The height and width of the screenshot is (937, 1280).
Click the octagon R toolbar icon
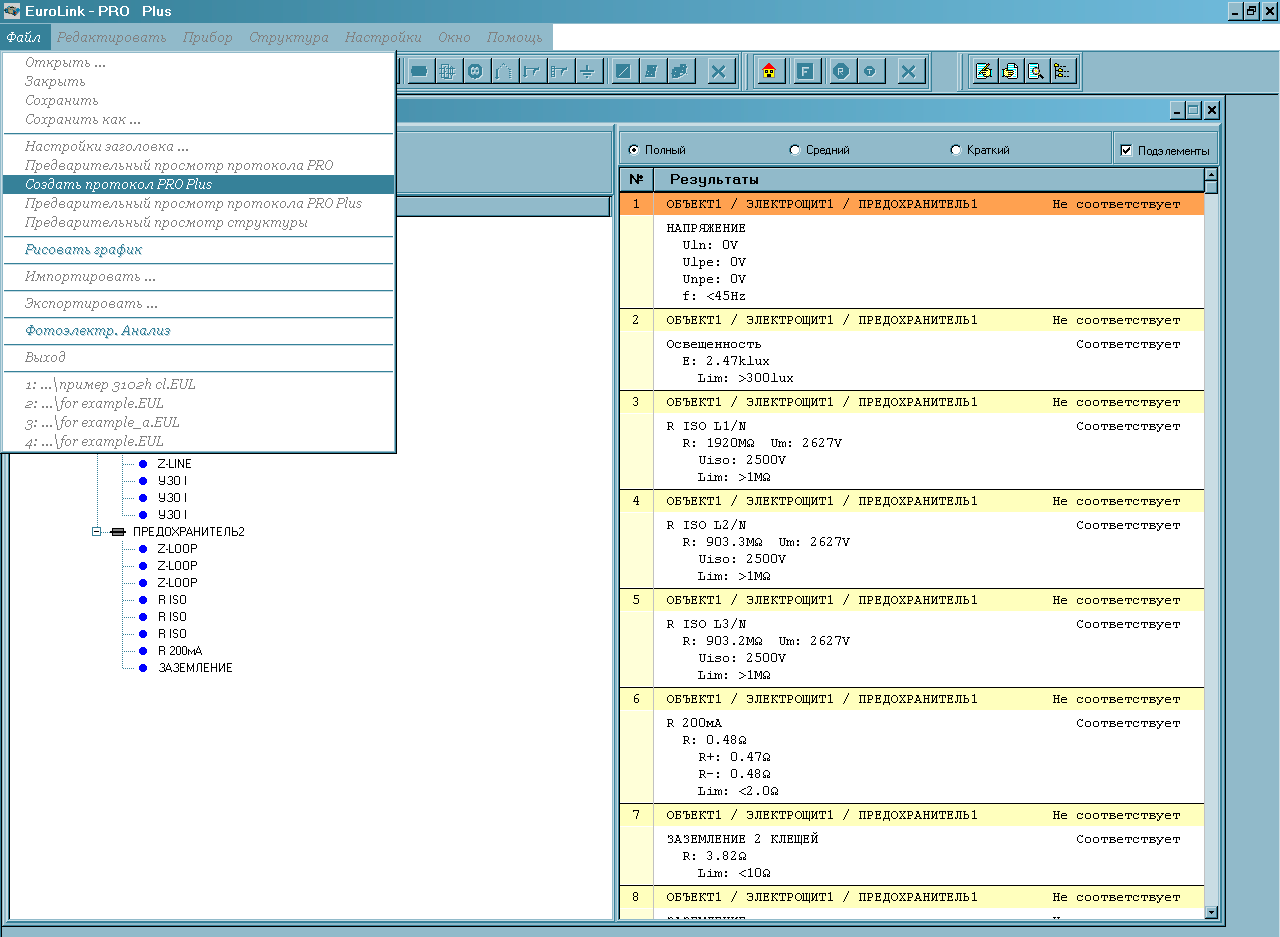(842, 72)
